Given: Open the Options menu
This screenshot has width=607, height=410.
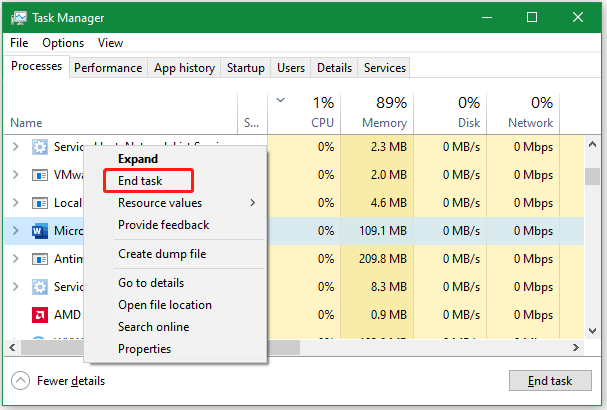Looking at the screenshot, I should pyautogui.click(x=63, y=43).
